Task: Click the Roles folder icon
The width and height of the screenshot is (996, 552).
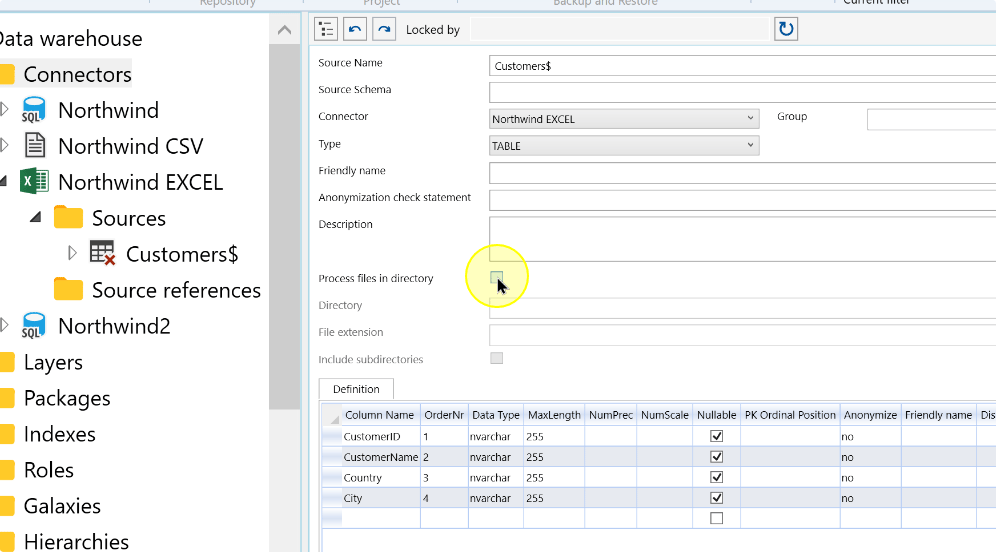Action: (7, 469)
